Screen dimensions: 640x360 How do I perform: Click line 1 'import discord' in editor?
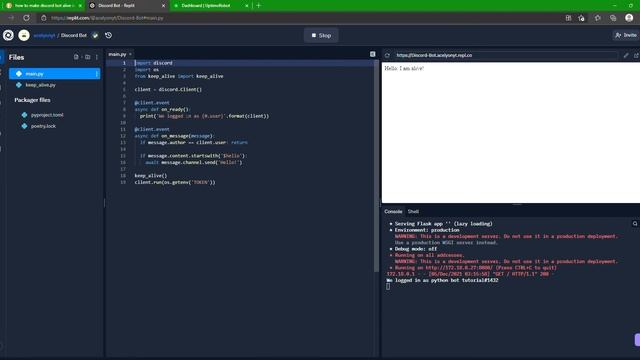point(153,63)
